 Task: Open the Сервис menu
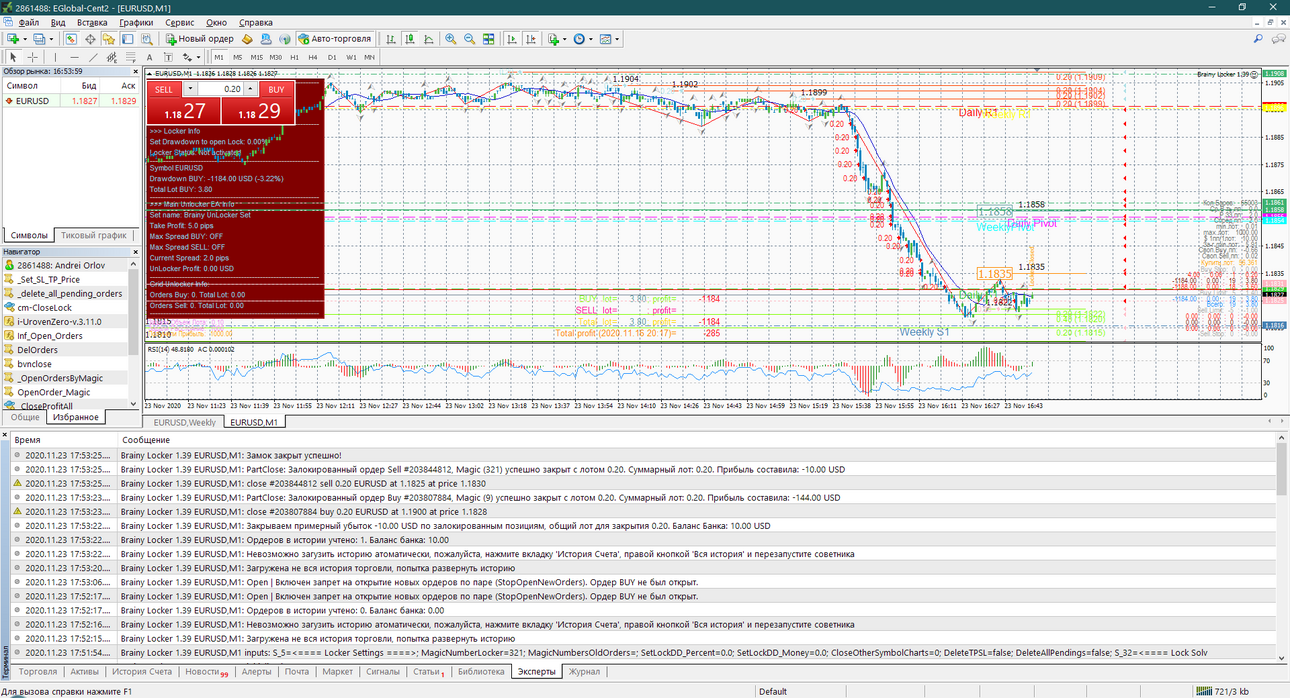[x=180, y=22]
